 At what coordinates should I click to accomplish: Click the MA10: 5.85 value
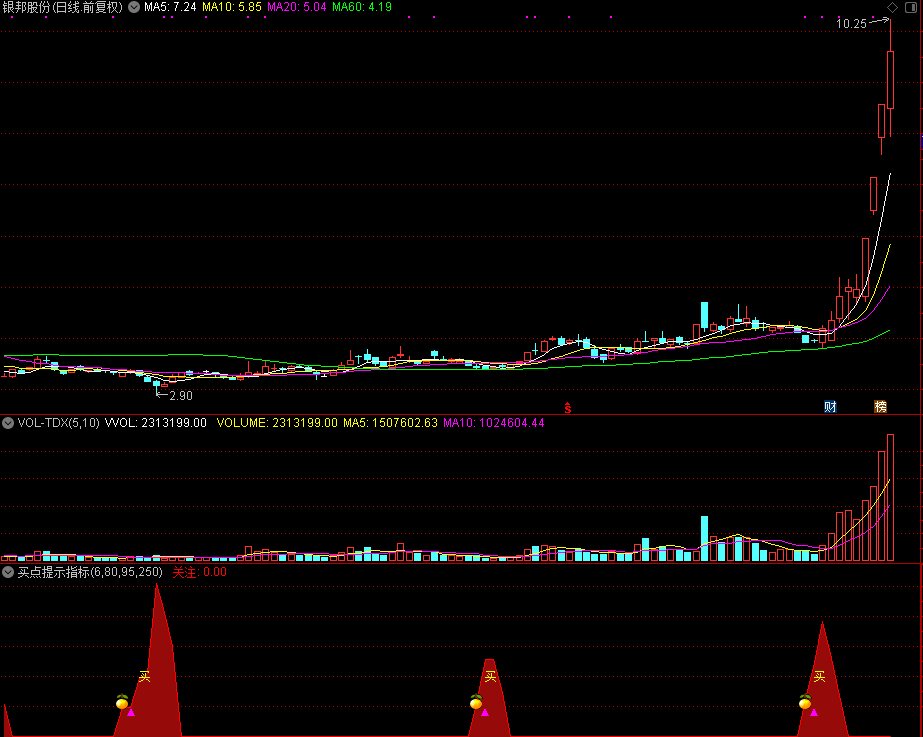pos(232,7)
